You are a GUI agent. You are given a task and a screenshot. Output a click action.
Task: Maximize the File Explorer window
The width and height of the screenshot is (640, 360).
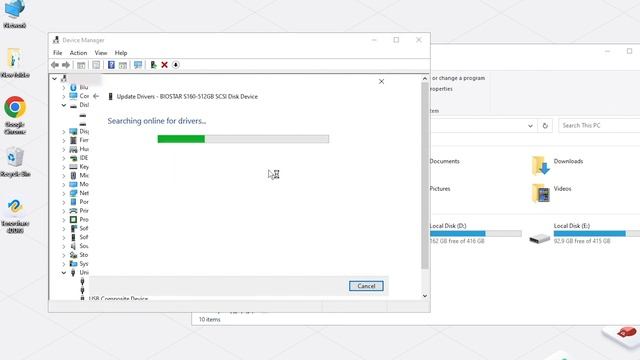tap(629, 51)
